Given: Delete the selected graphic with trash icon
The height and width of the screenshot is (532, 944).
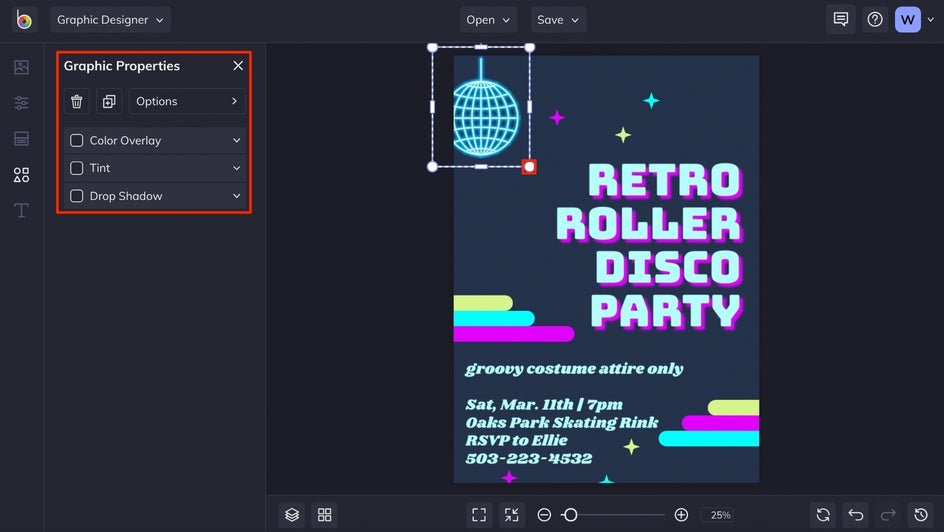Looking at the screenshot, I should (x=76, y=101).
